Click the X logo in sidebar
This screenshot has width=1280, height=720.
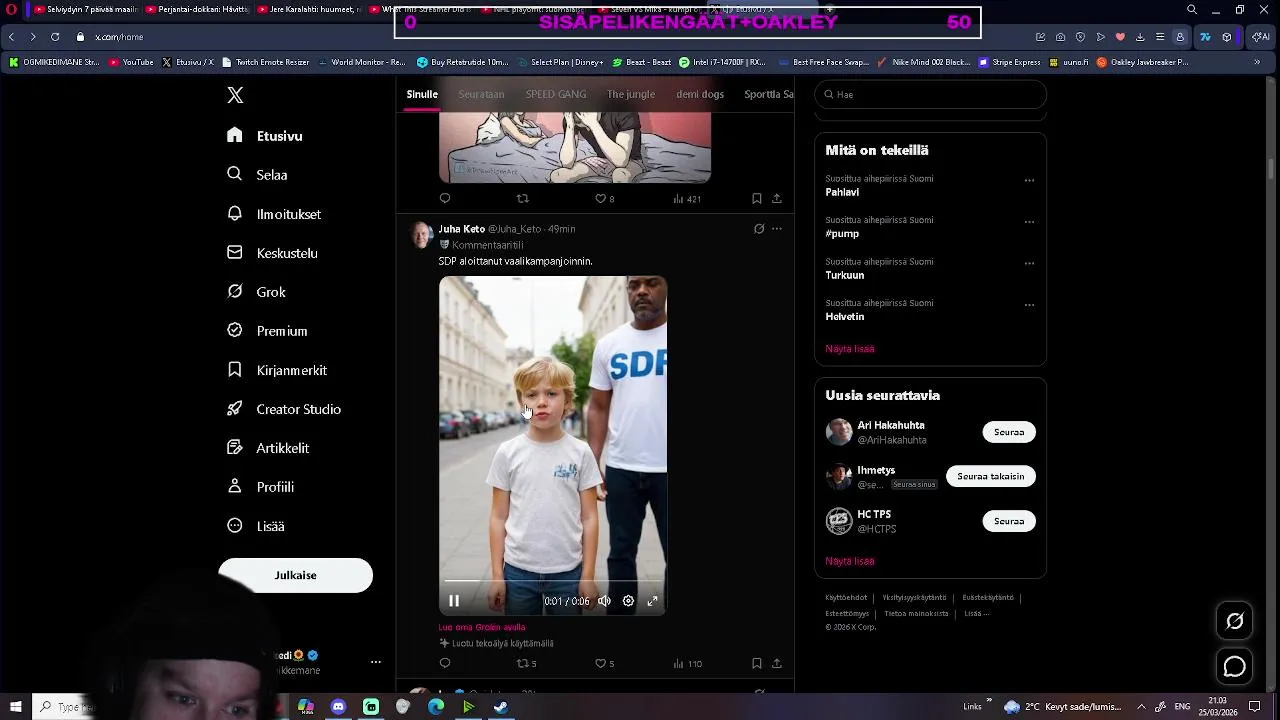point(235,95)
